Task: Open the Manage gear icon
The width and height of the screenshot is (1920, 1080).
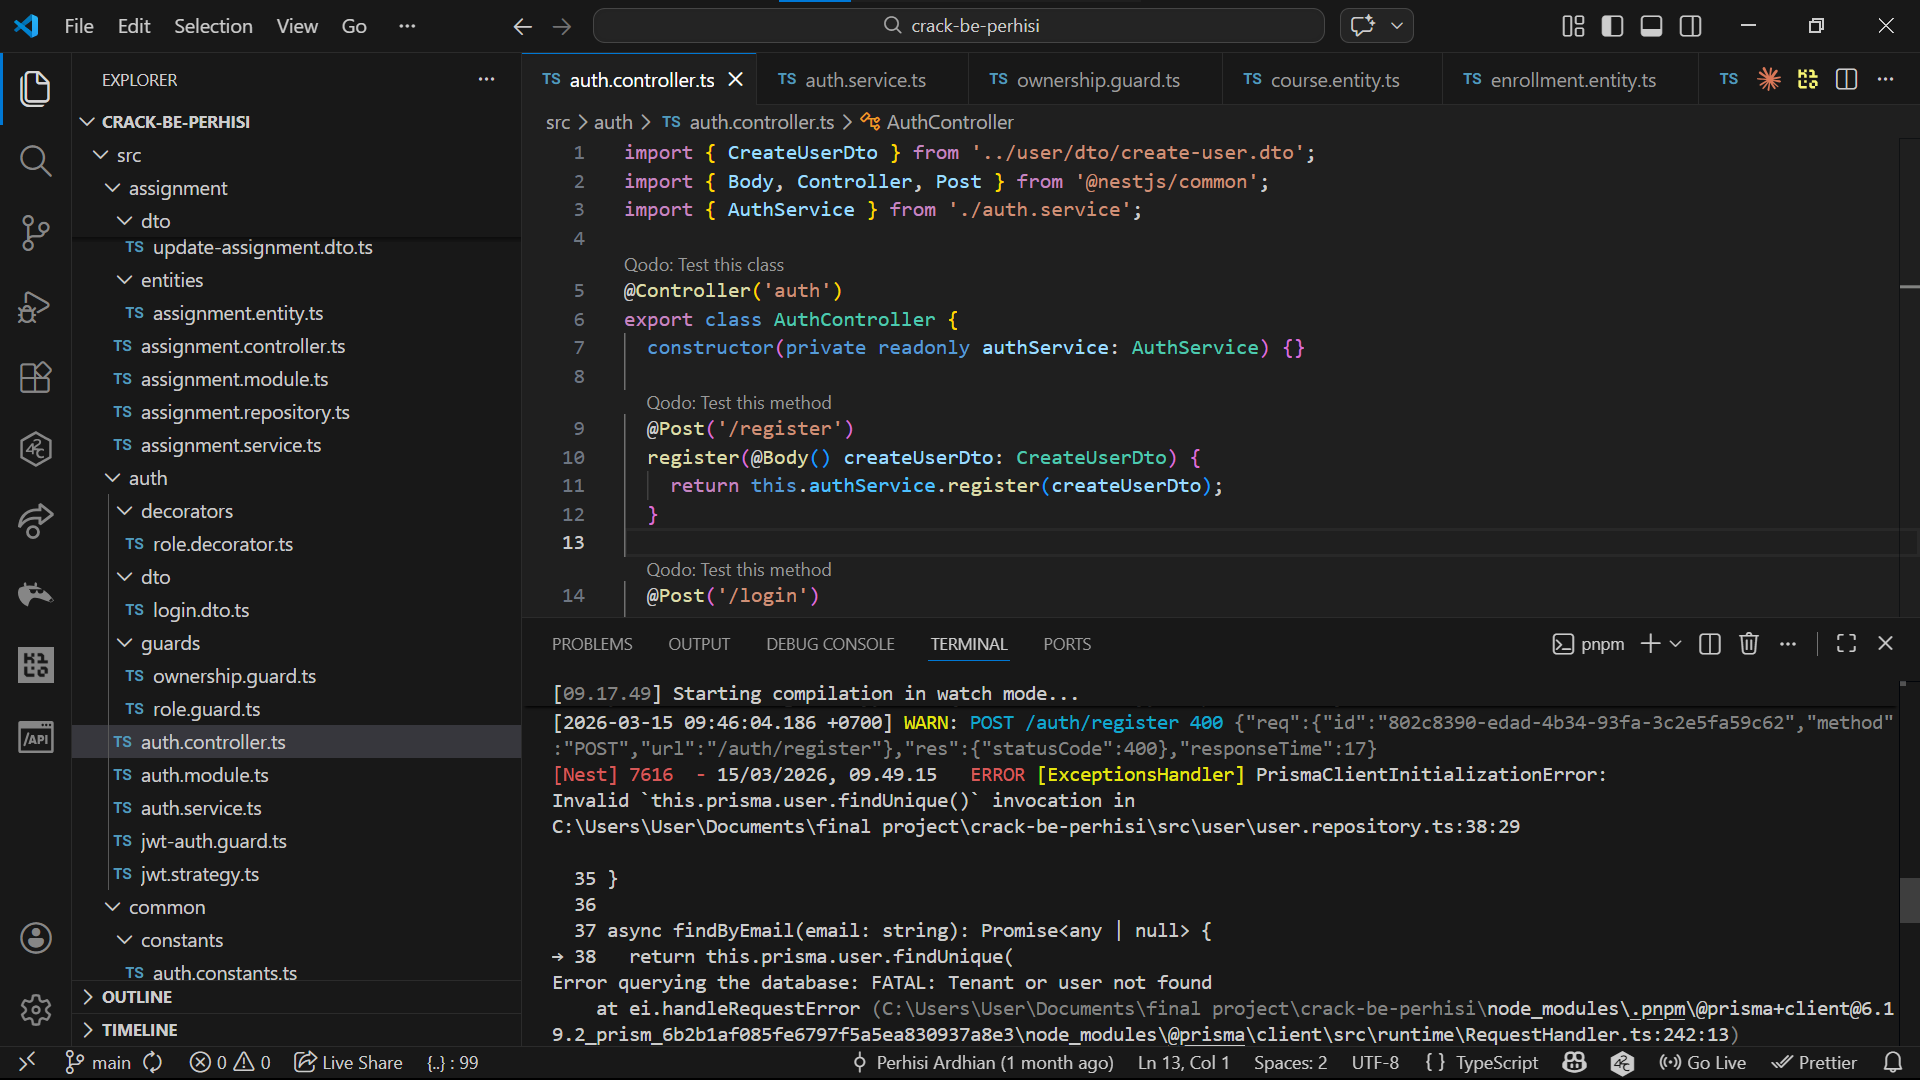Action: coord(35,1010)
